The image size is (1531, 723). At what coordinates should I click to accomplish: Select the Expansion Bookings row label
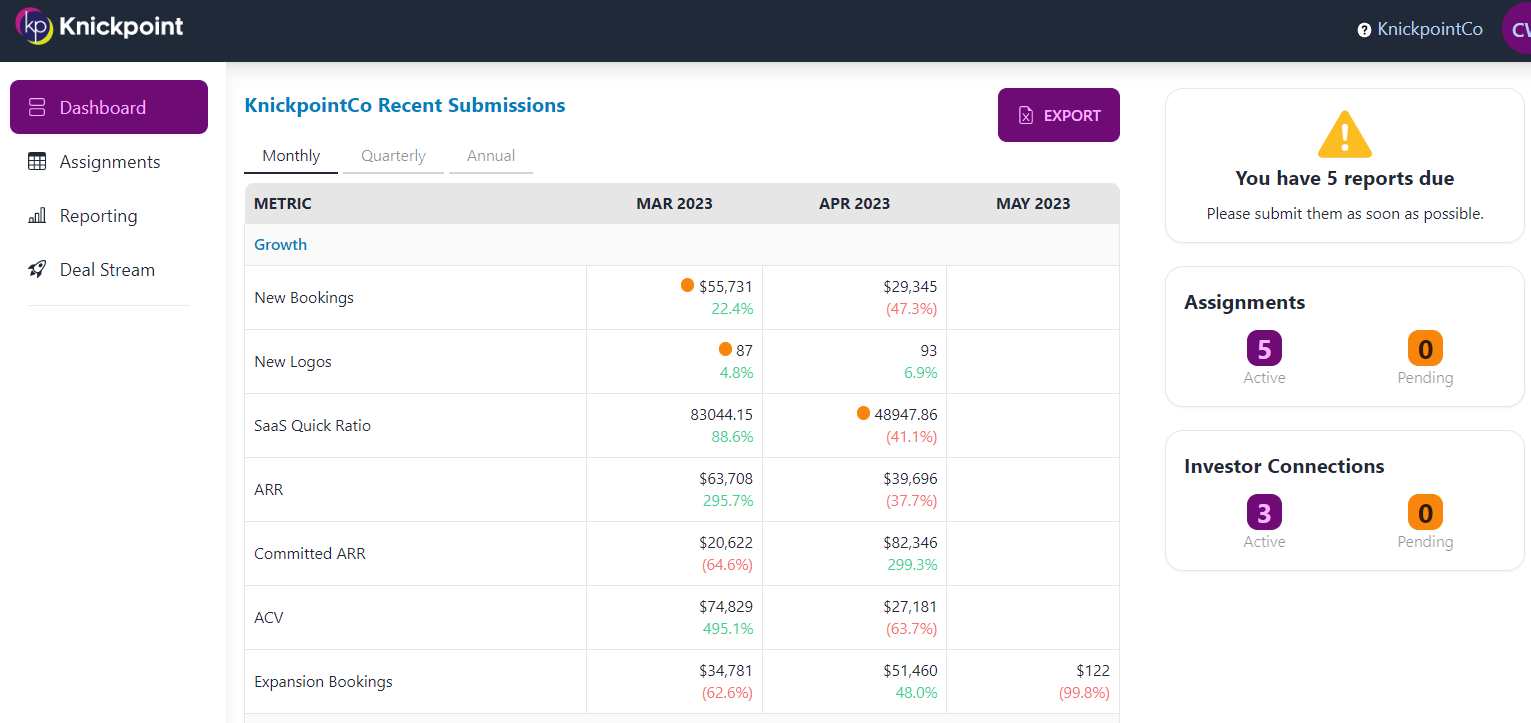[323, 681]
